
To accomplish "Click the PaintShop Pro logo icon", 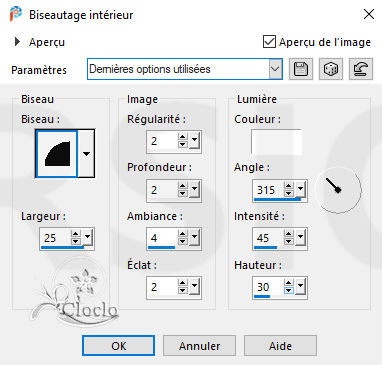I will [x=16, y=14].
